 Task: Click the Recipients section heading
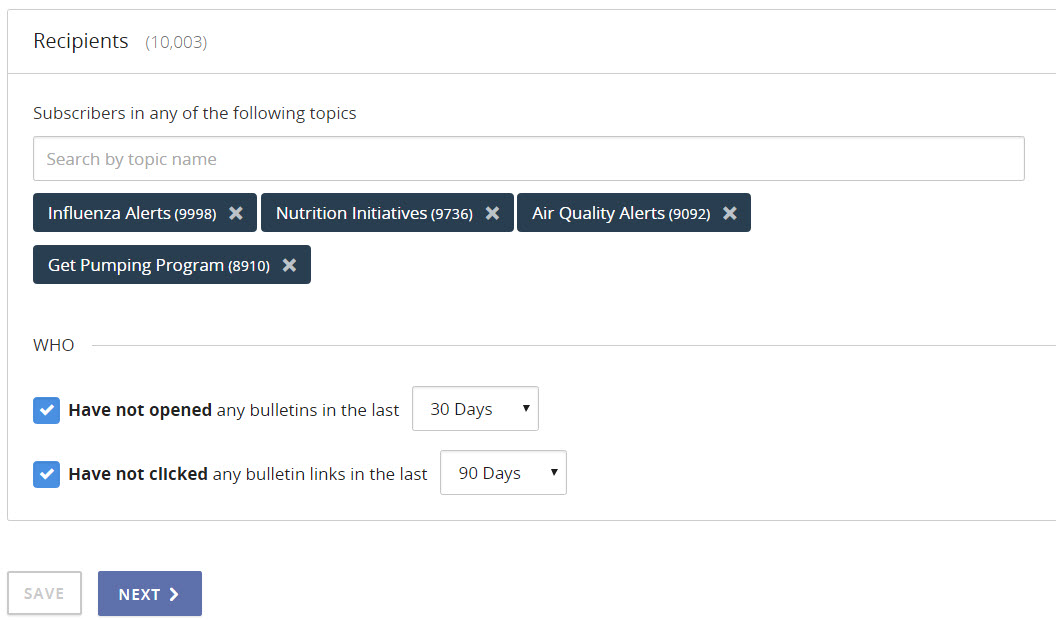[81, 41]
